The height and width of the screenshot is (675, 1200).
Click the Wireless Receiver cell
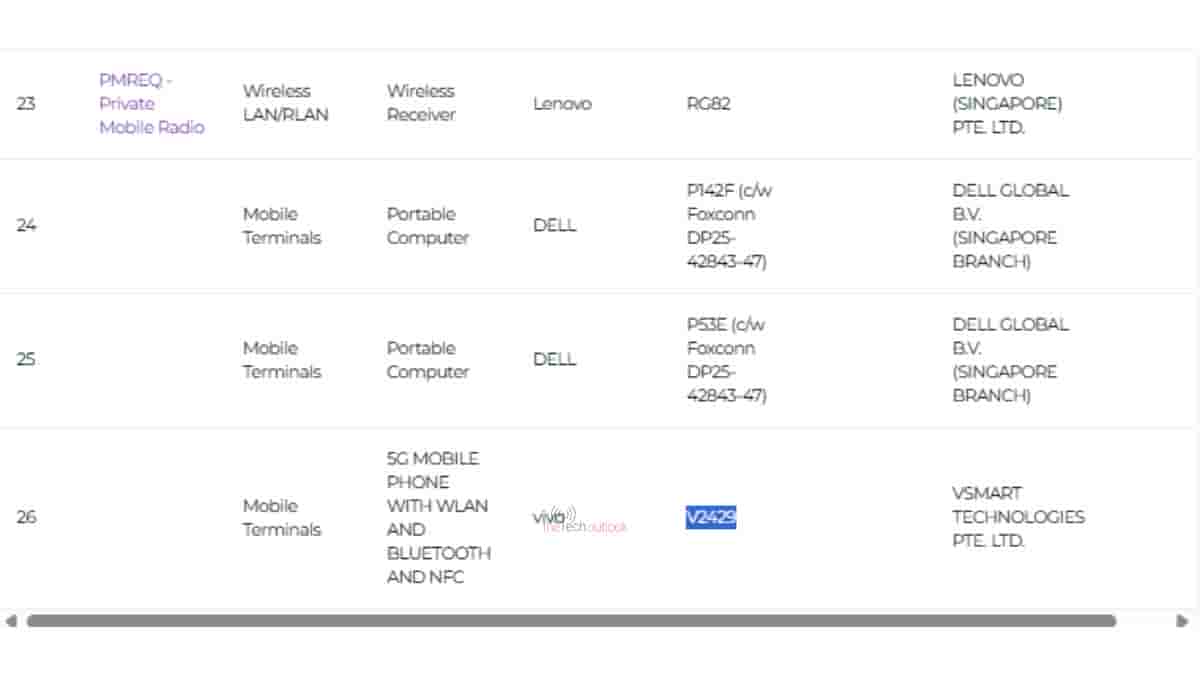click(x=421, y=103)
